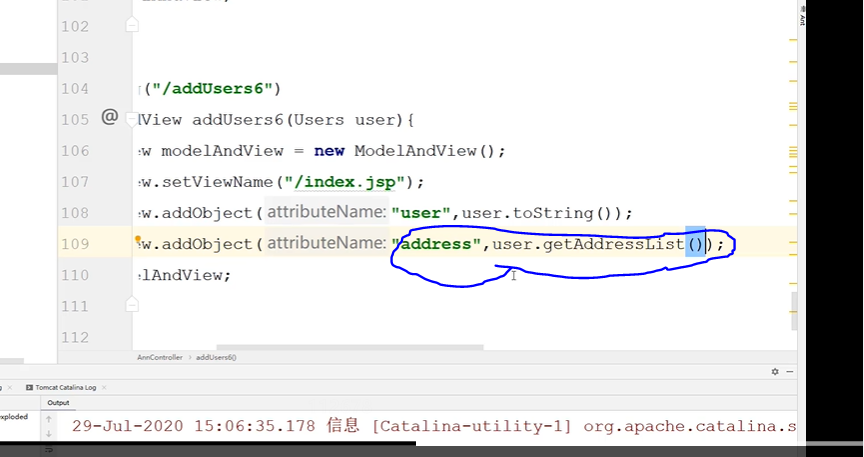
Task: Click the intention lightbulb on line 109
Action: pyautogui.click(x=138, y=239)
